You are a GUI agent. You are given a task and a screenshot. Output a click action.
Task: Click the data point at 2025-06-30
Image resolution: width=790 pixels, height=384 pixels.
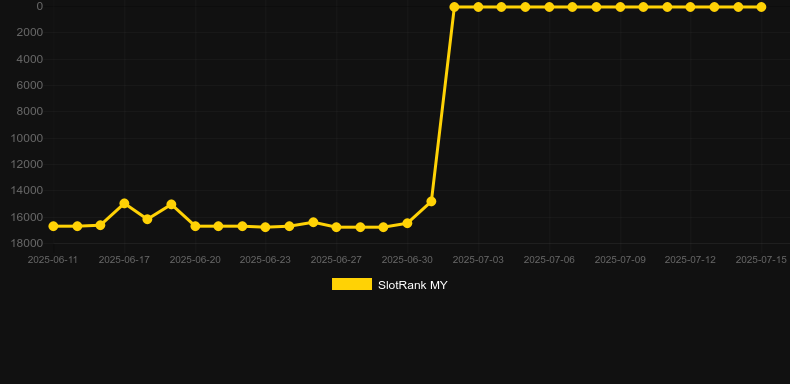[407, 223]
